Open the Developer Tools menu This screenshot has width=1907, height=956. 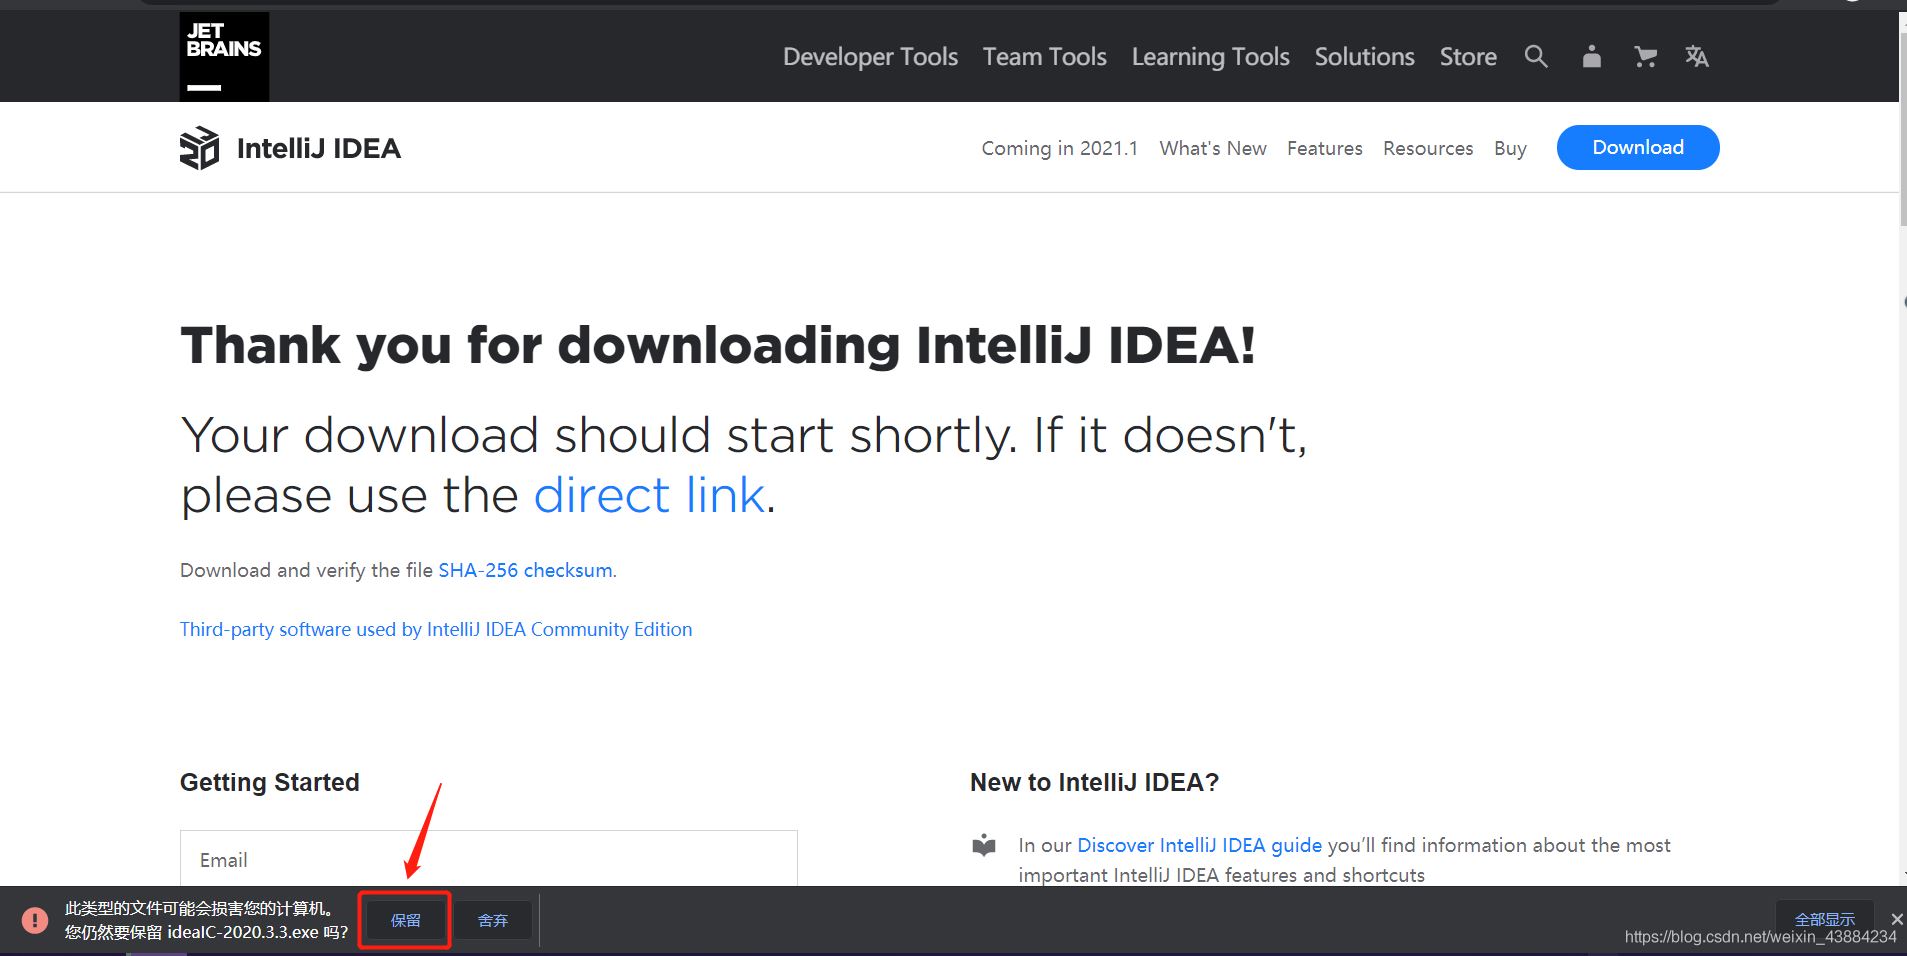870,57
